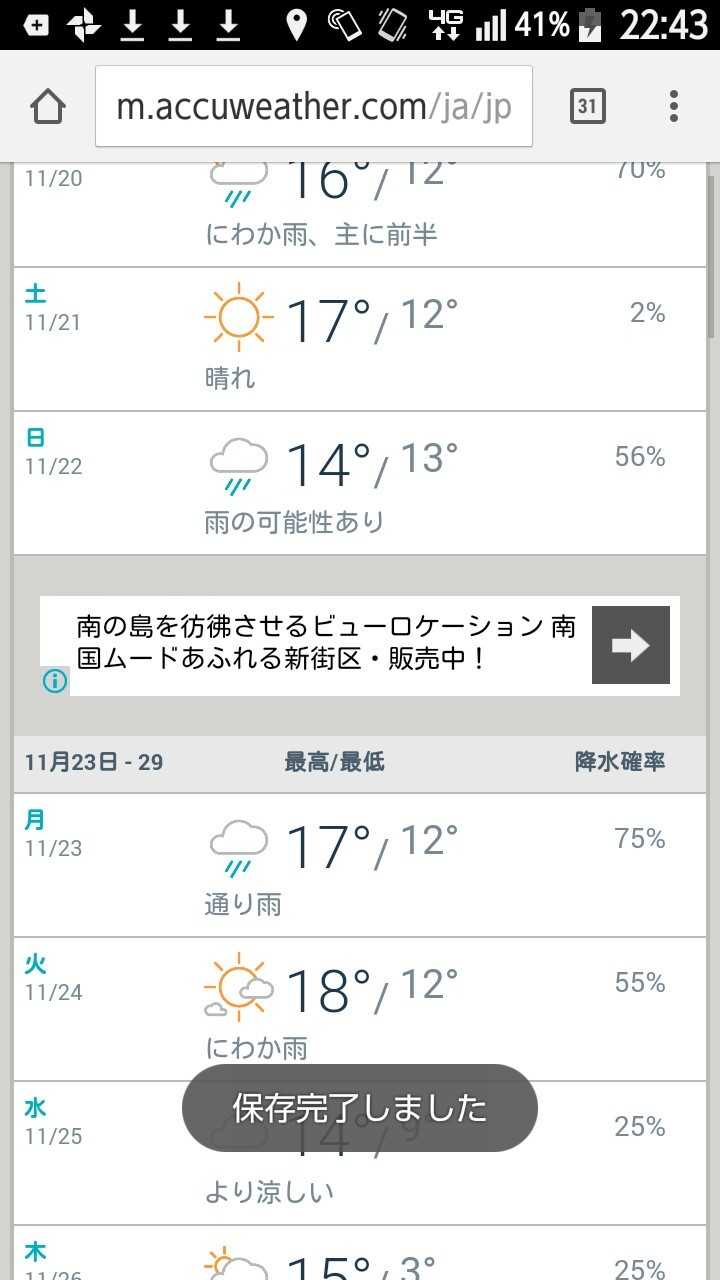Screen dimensions: 720x1280
Task: Click the ad info icon
Action: click(x=55, y=681)
